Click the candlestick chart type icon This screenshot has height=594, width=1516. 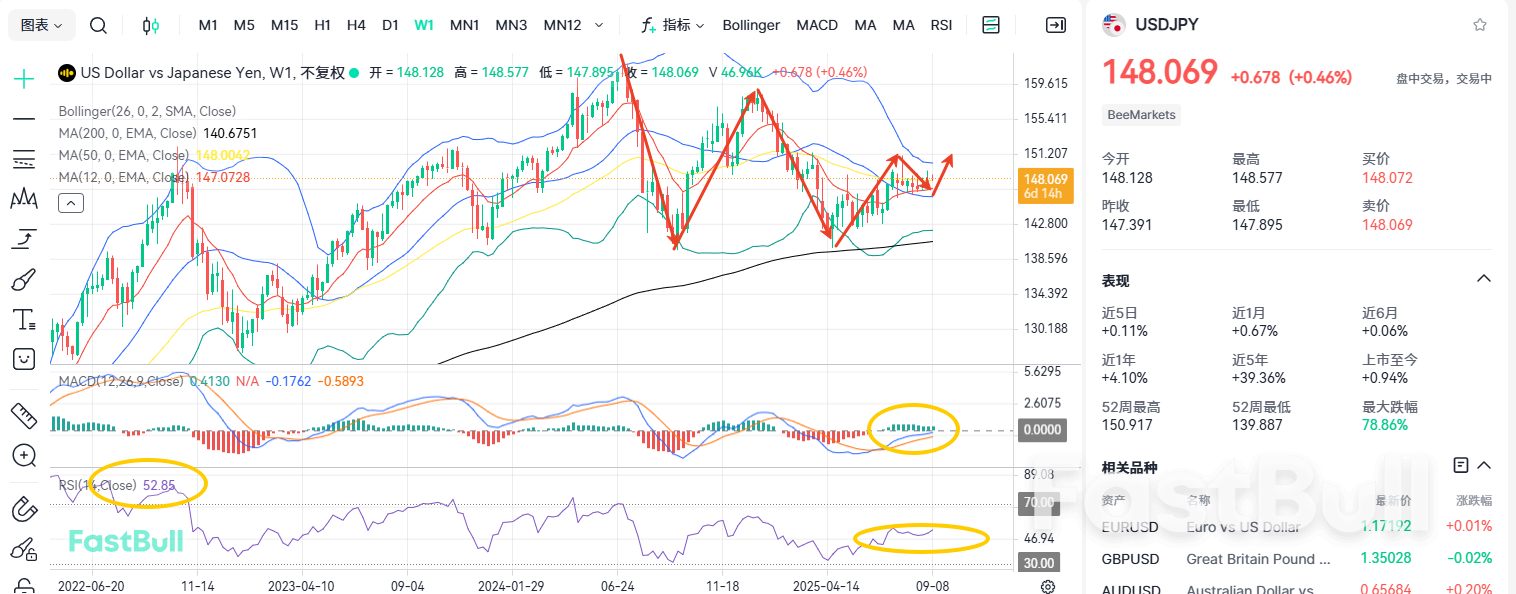click(150, 25)
